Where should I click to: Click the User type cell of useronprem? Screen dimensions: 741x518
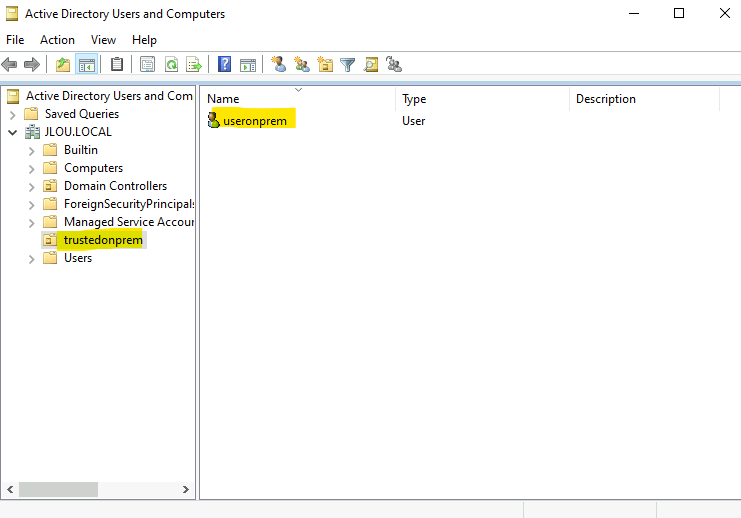coord(414,121)
